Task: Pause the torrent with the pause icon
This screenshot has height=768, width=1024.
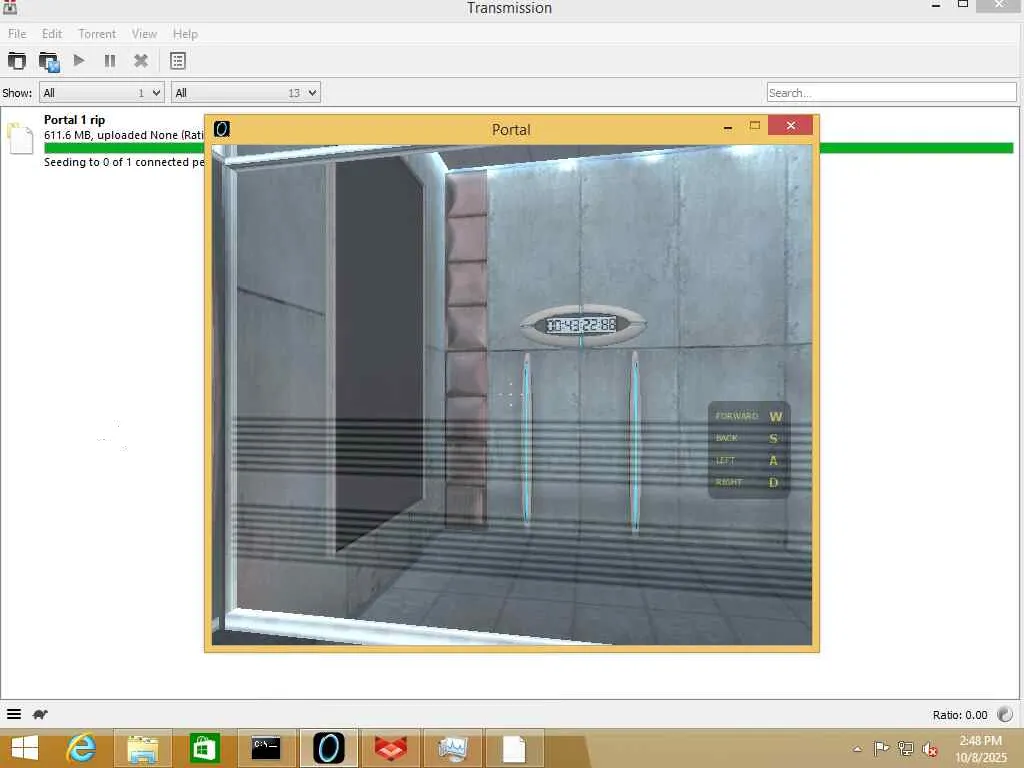Action: [110, 61]
